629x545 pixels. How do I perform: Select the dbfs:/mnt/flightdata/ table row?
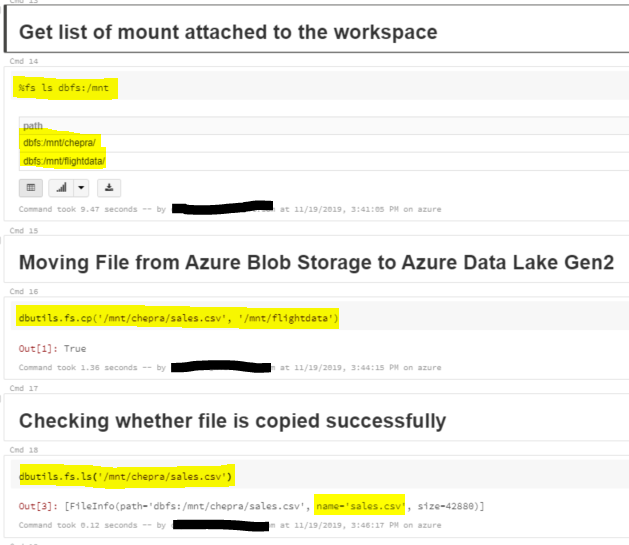pyautogui.click(x=324, y=161)
